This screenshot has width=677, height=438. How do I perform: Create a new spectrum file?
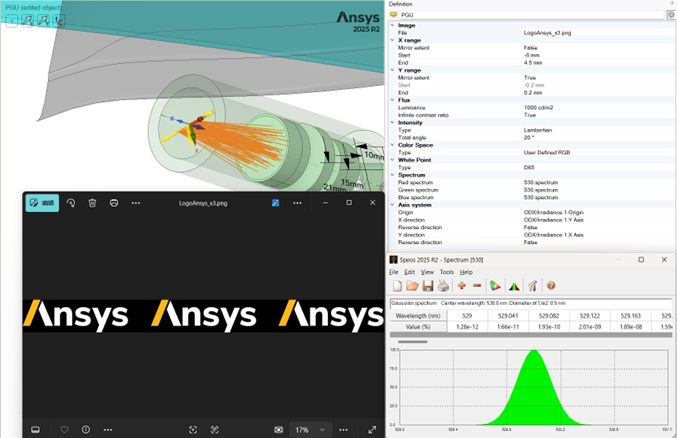[x=397, y=286]
